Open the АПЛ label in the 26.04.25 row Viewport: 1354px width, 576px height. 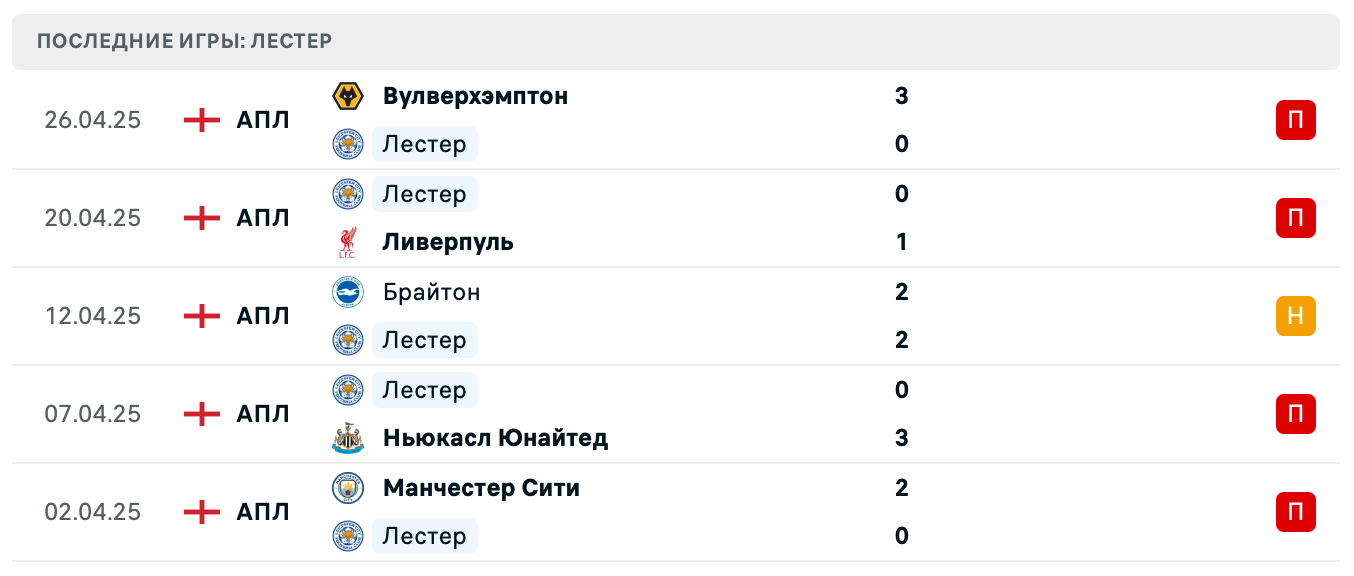point(262,119)
